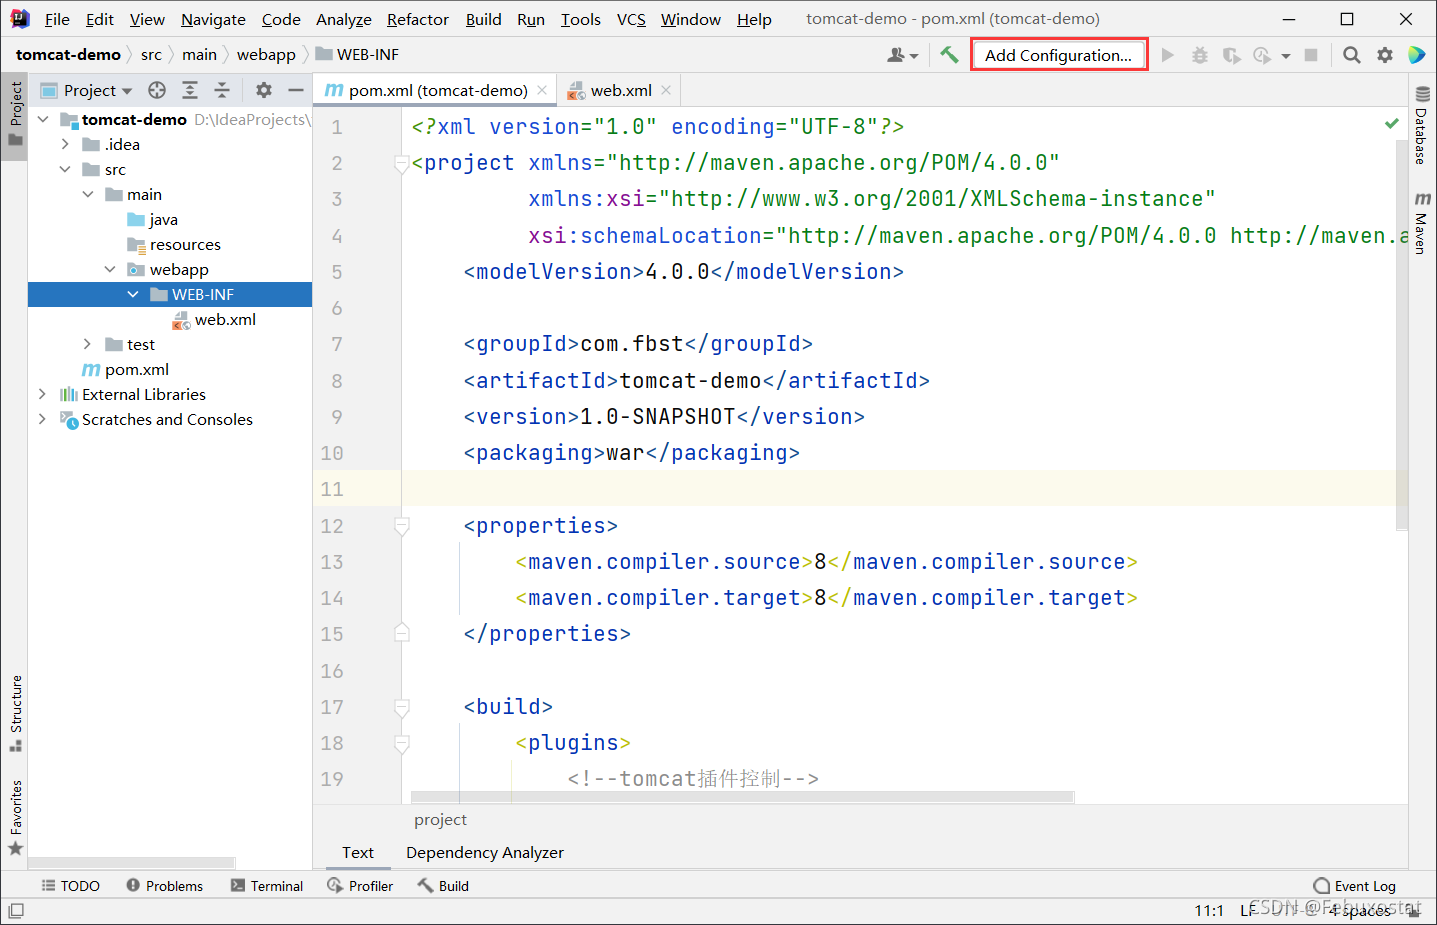Fold the project tag at line 2
Screen dimensions: 1437x925
click(402, 163)
